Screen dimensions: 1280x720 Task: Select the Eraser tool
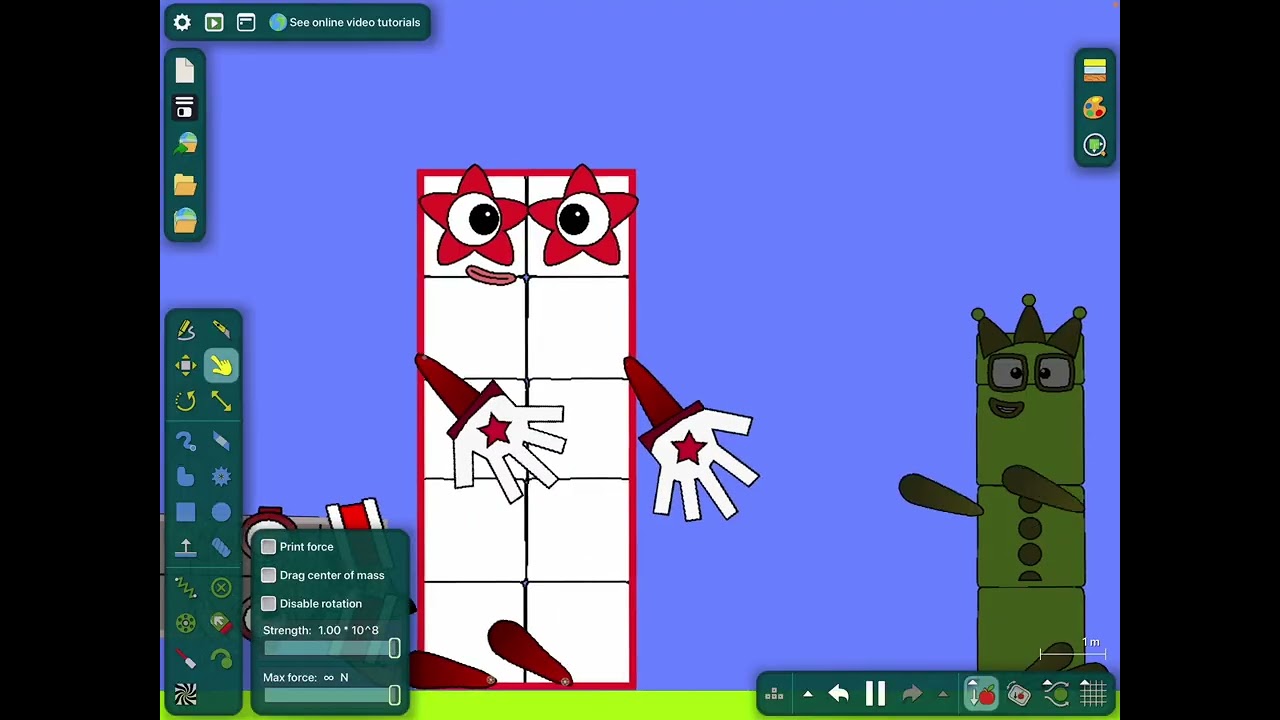point(221,548)
